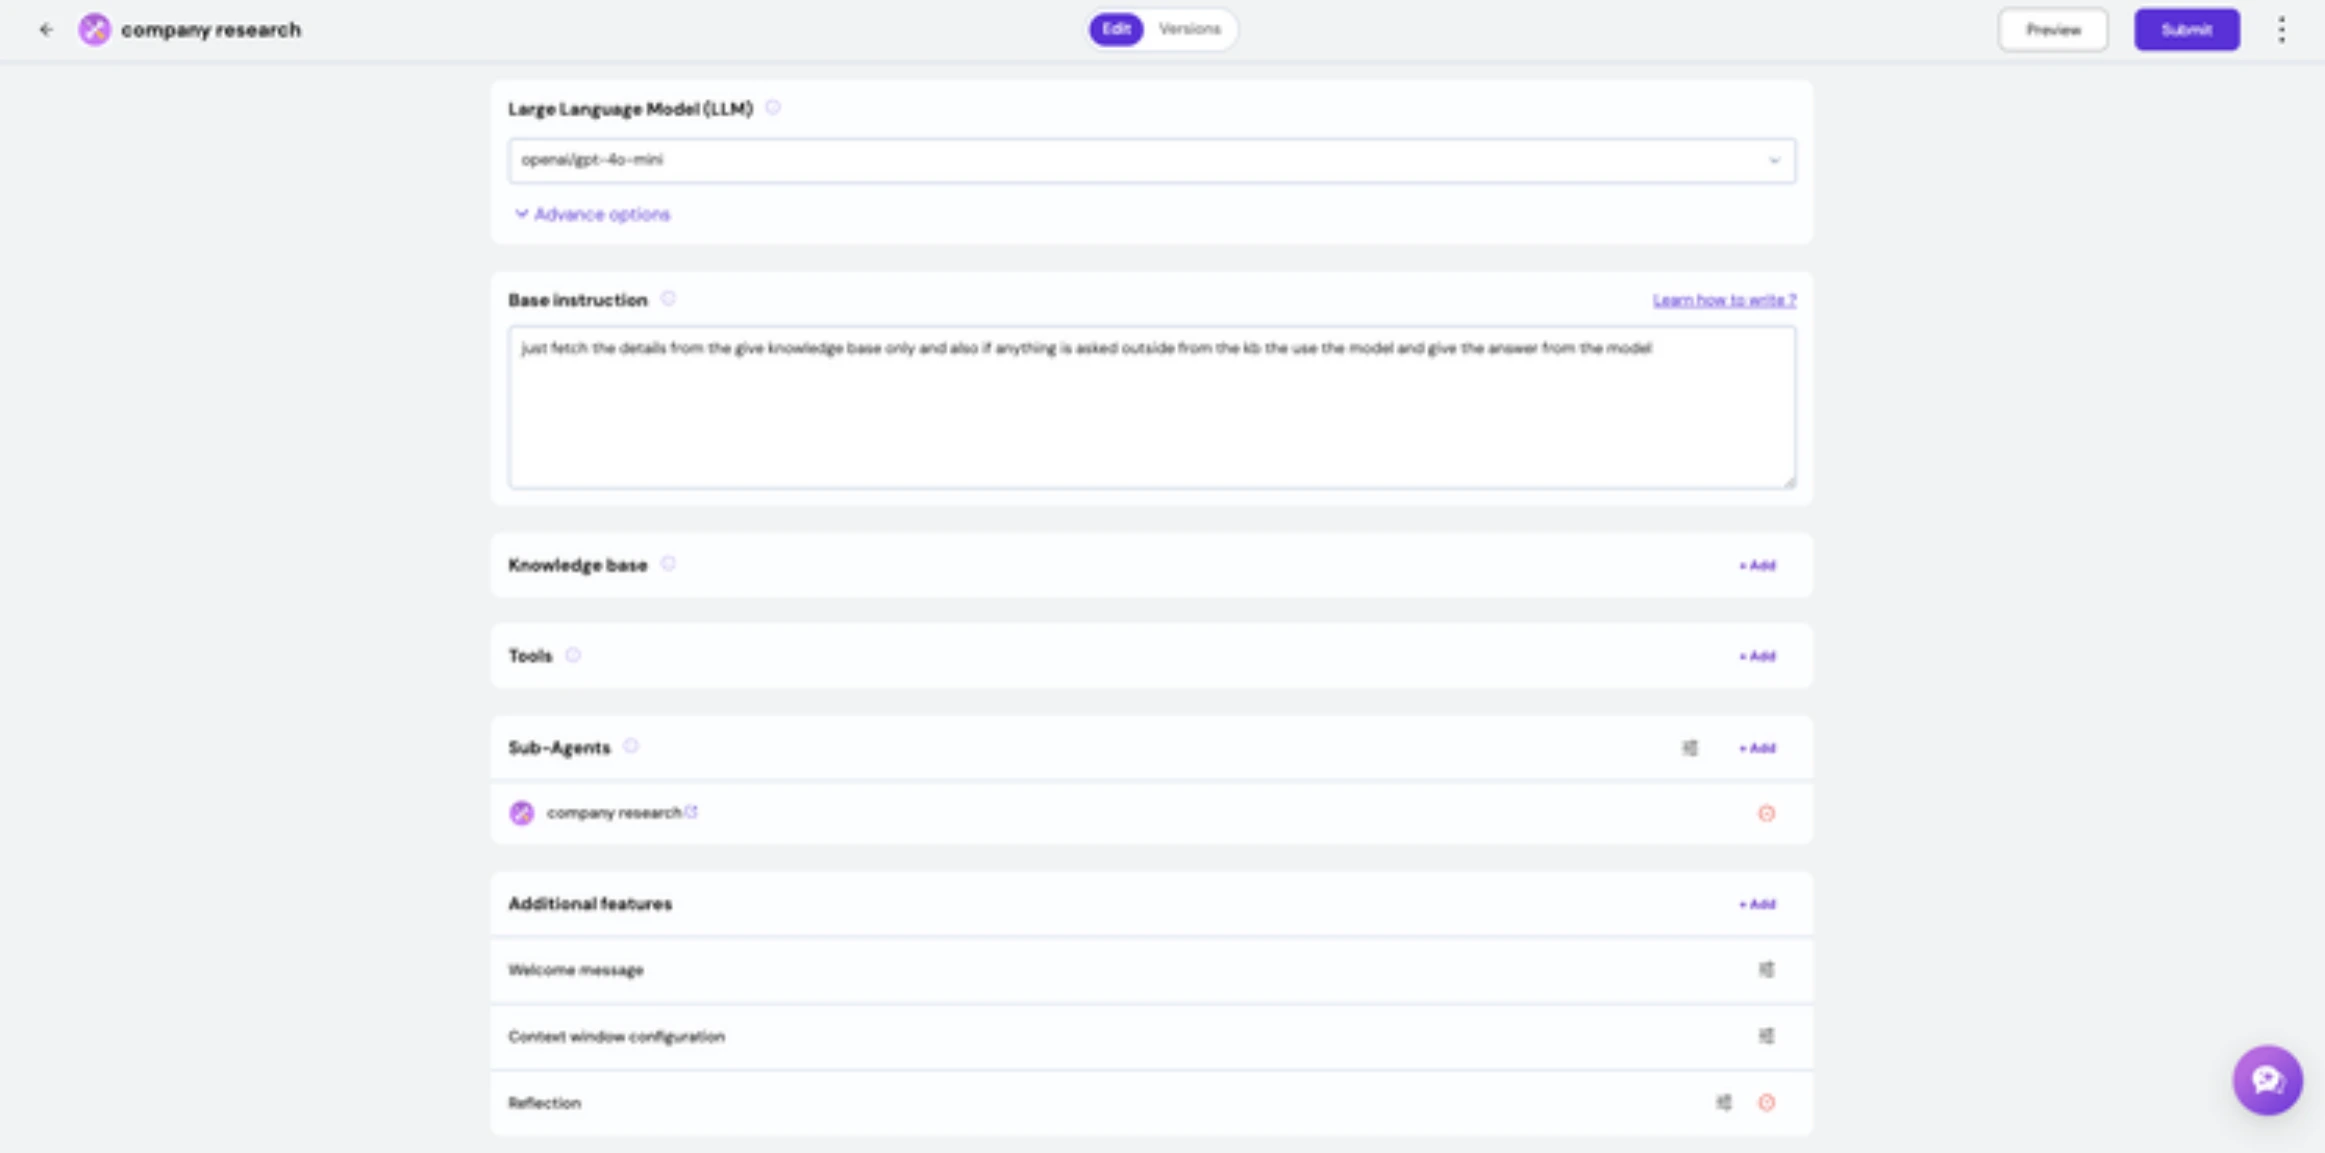Click the company research sub-agent name
This screenshot has height=1153, width=2325.
614,813
